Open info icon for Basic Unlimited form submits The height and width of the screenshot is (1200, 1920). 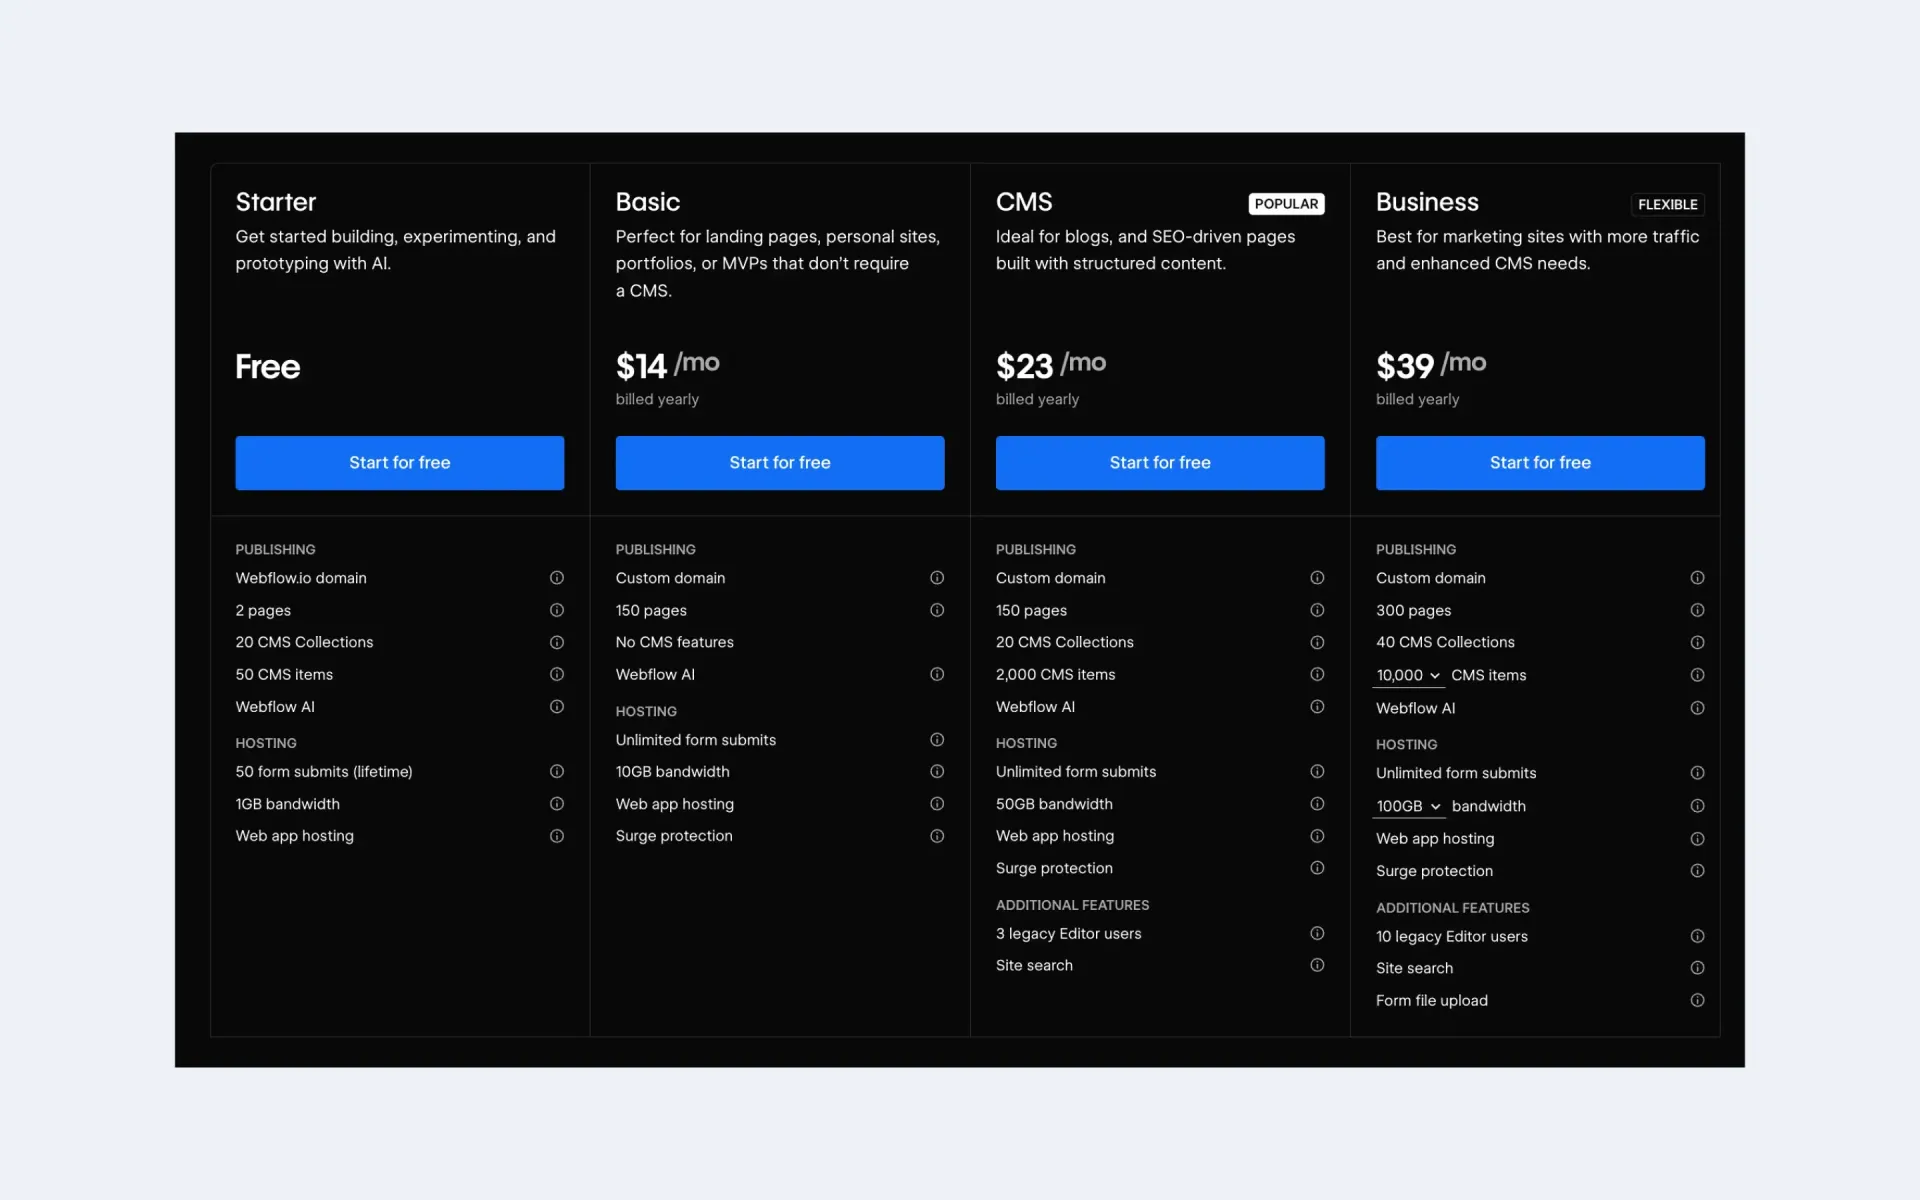(x=937, y=740)
